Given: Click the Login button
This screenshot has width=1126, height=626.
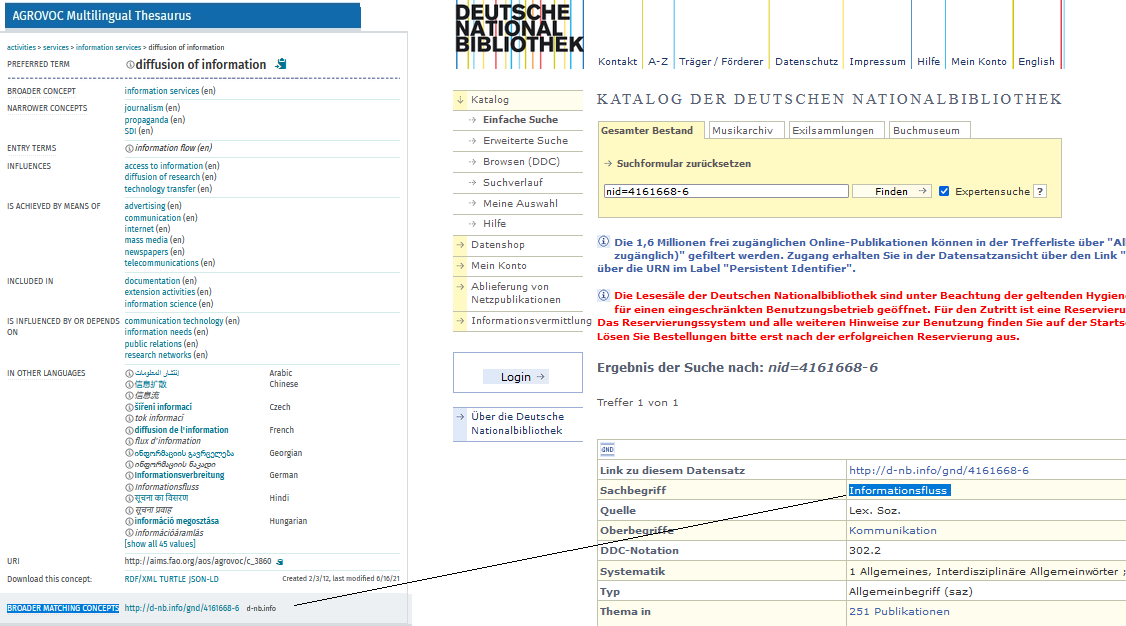Looking at the screenshot, I should click(516, 377).
